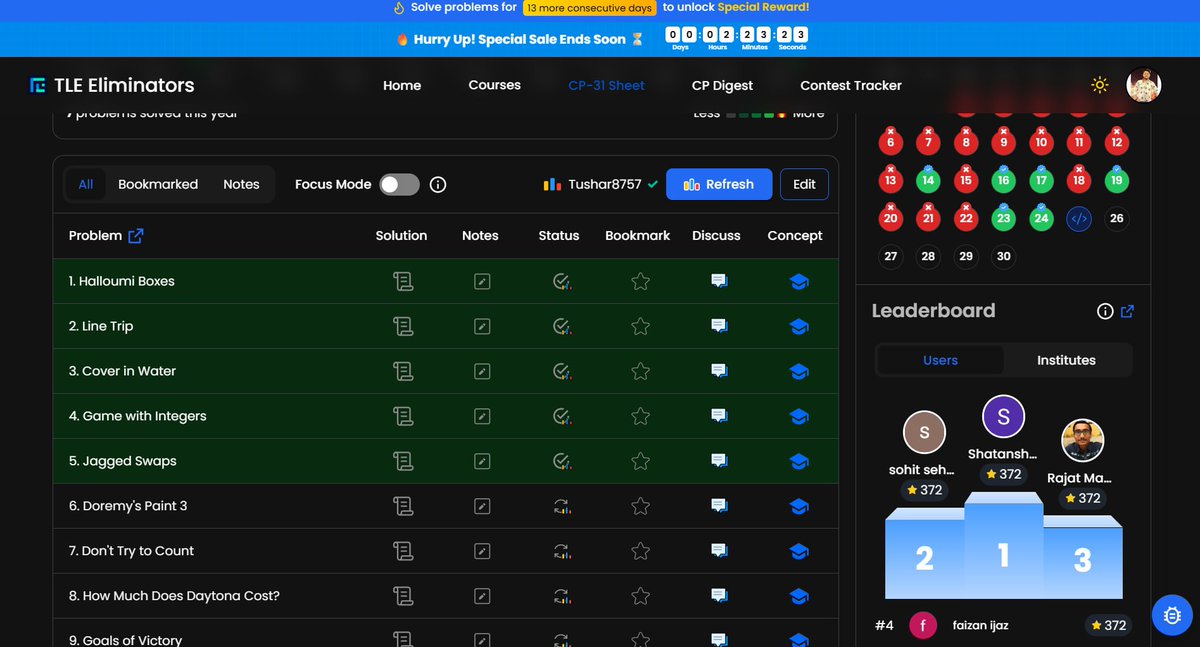Select today's code icon calendar day
Image resolution: width=1200 pixels, height=647 pixels.
coord(1078,218)
